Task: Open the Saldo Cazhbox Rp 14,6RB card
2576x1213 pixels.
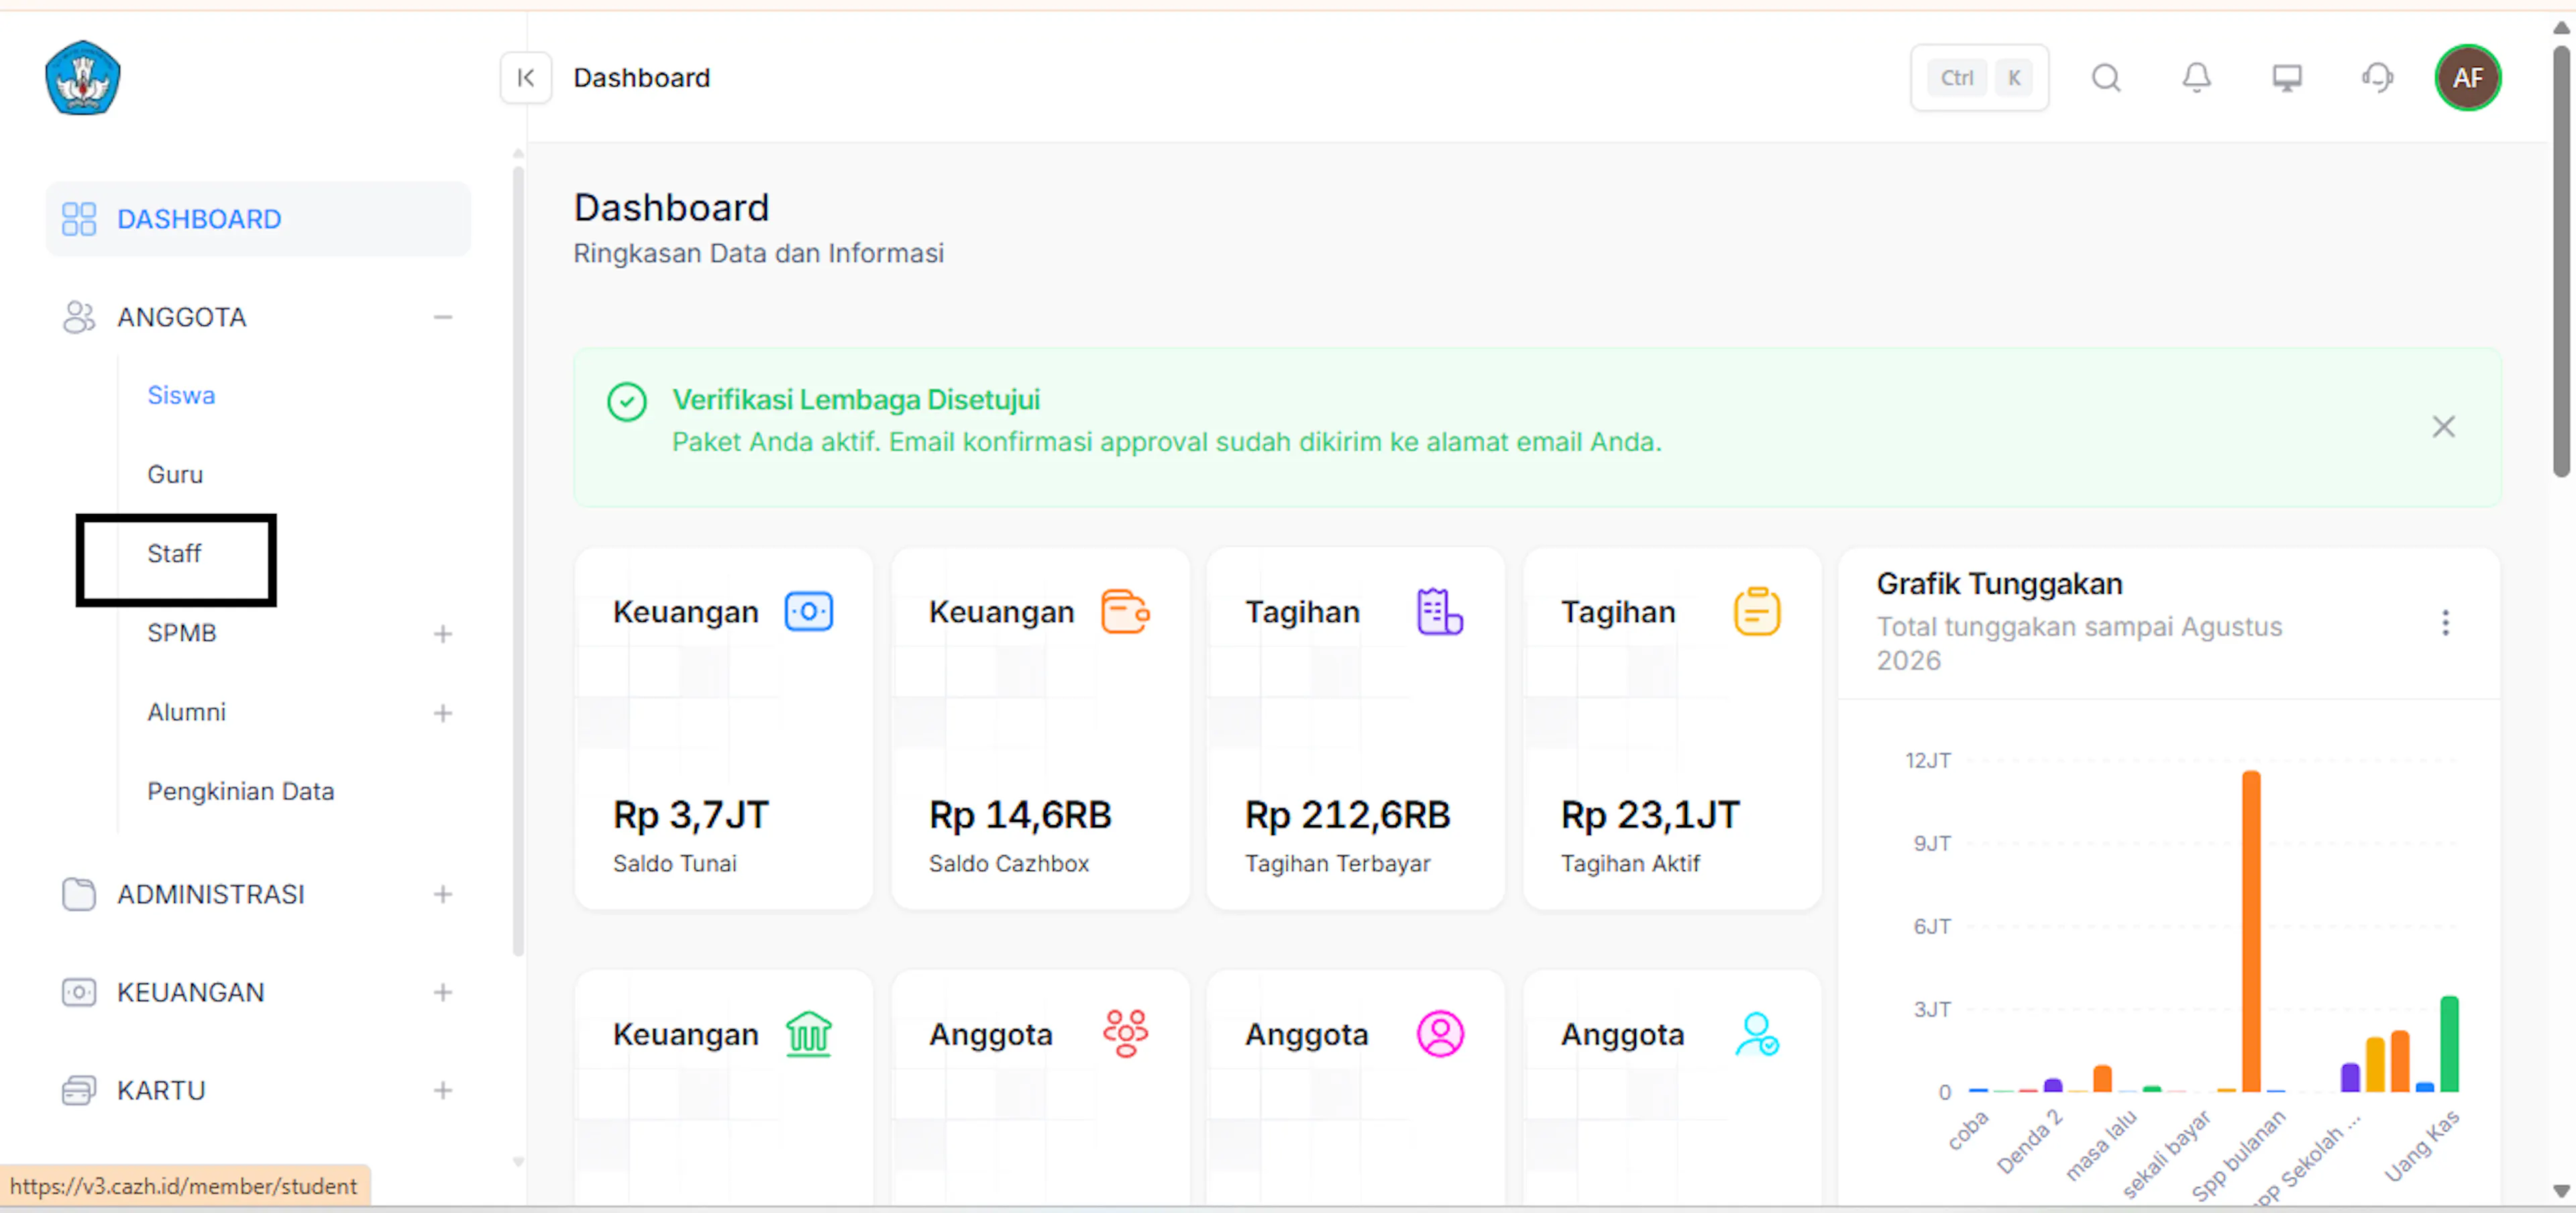Action: coord(1040,728)
